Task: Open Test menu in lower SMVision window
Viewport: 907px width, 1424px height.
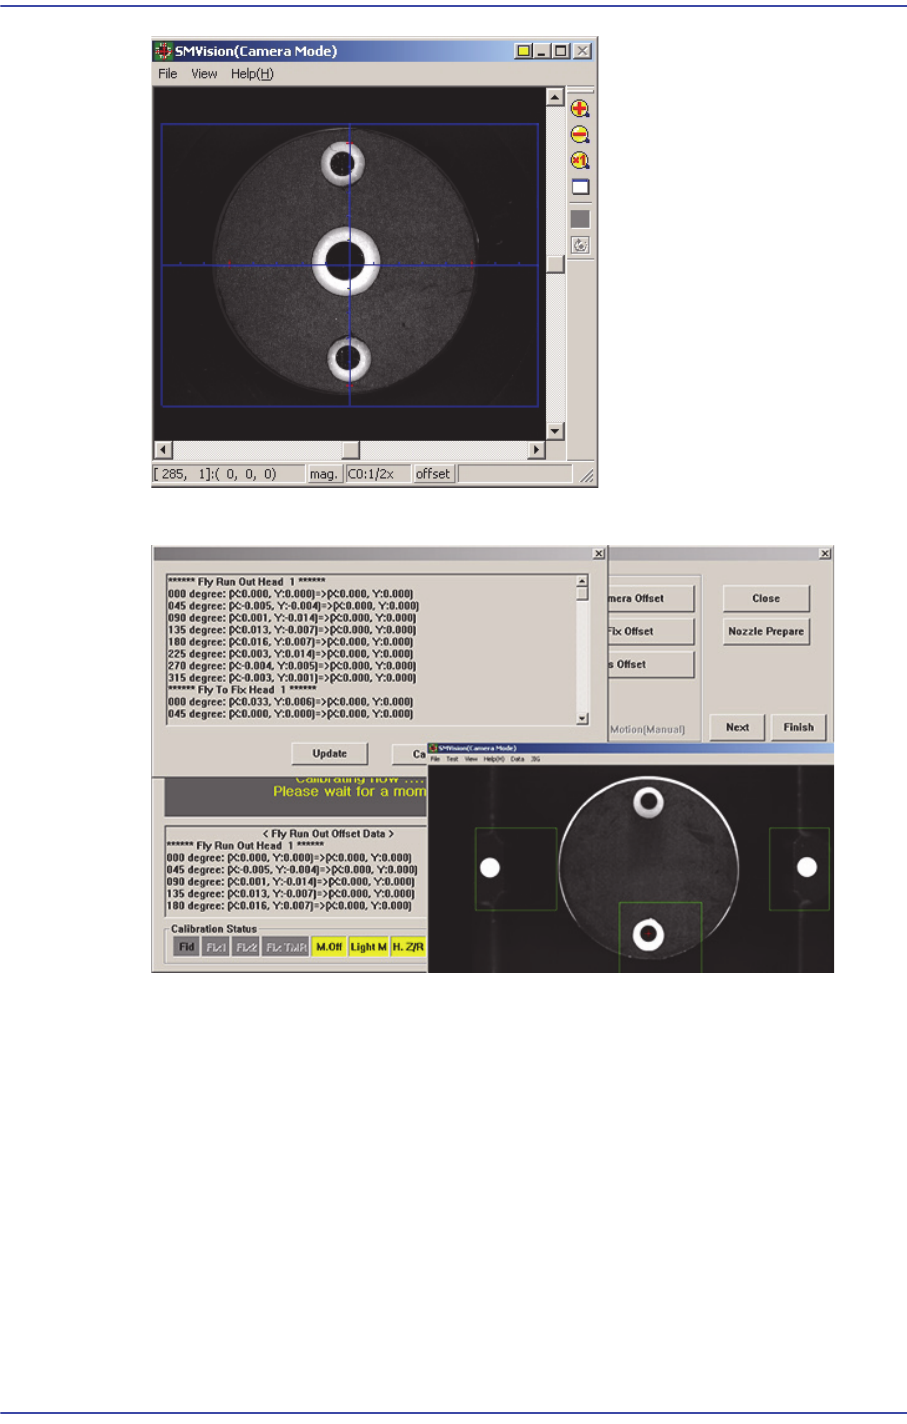Action: point(453,759)
